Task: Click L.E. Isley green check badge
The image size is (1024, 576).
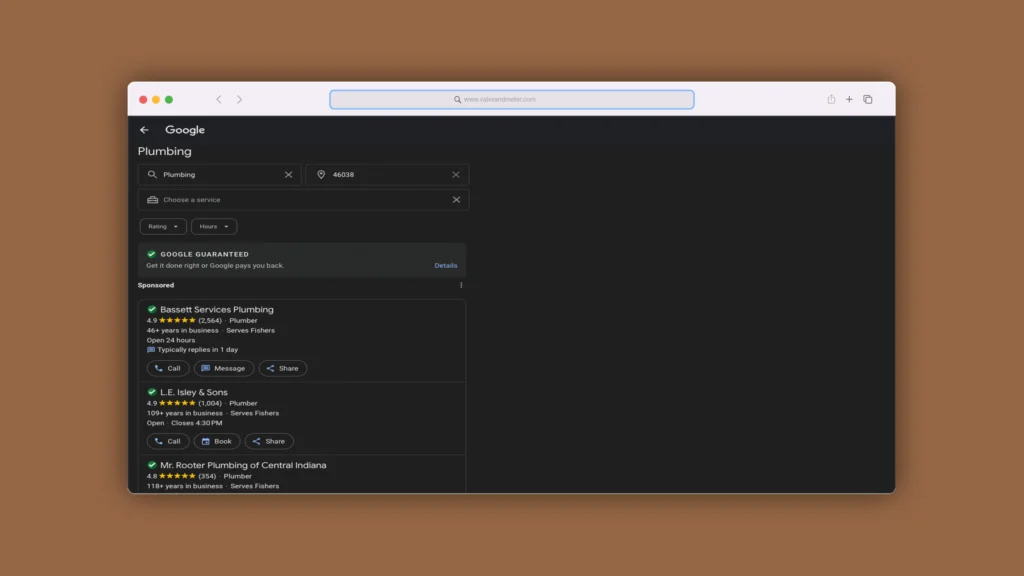Action: point(152,392)
